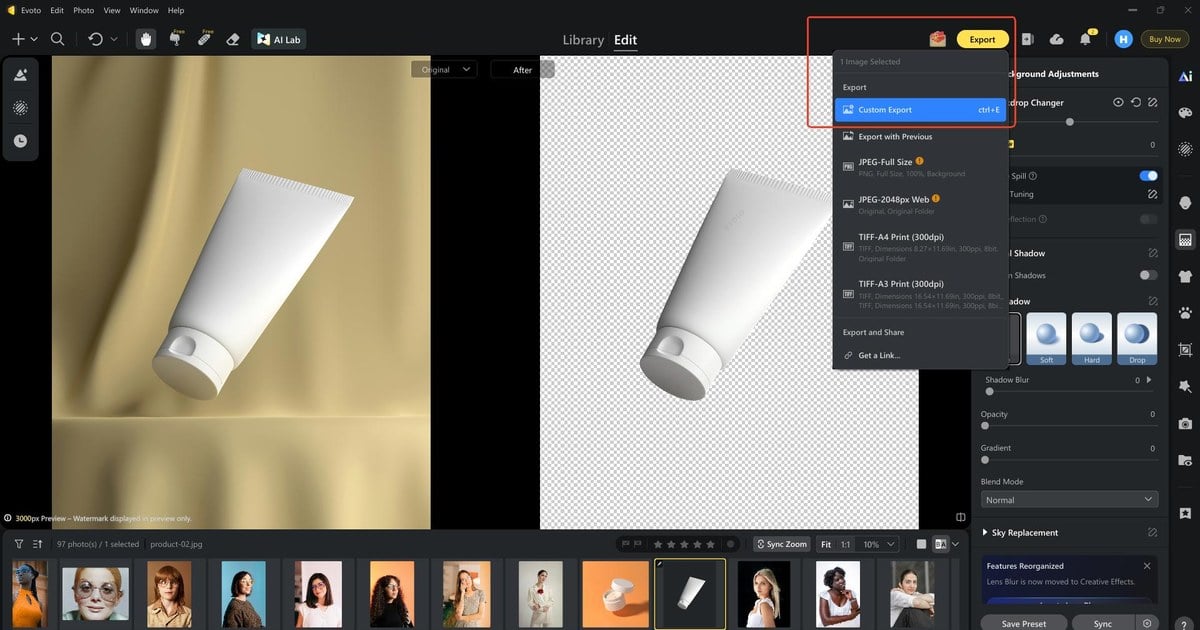1200x630 pixels.
Task: Open the add import dropdown arrow
Action: (34, 40)
